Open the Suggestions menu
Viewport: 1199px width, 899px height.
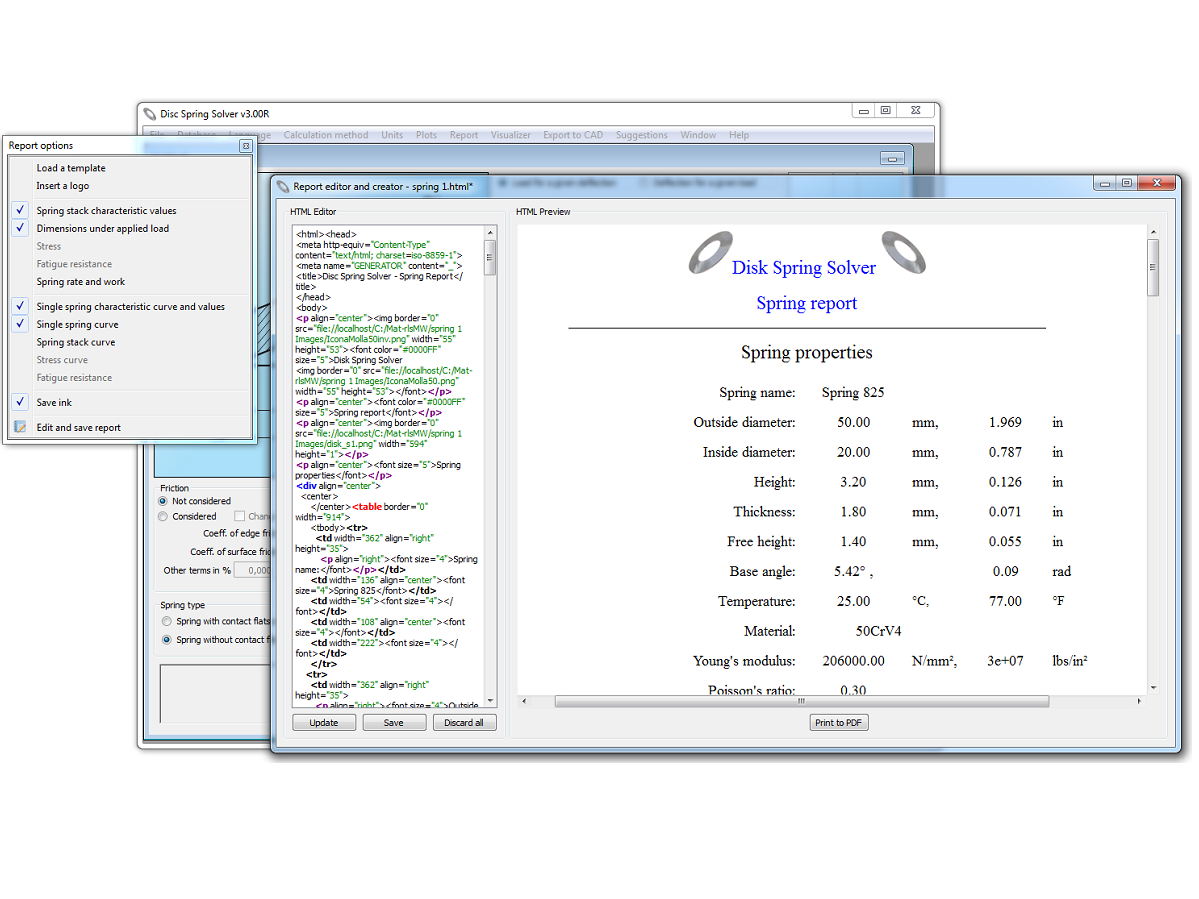tap(642, 135)
